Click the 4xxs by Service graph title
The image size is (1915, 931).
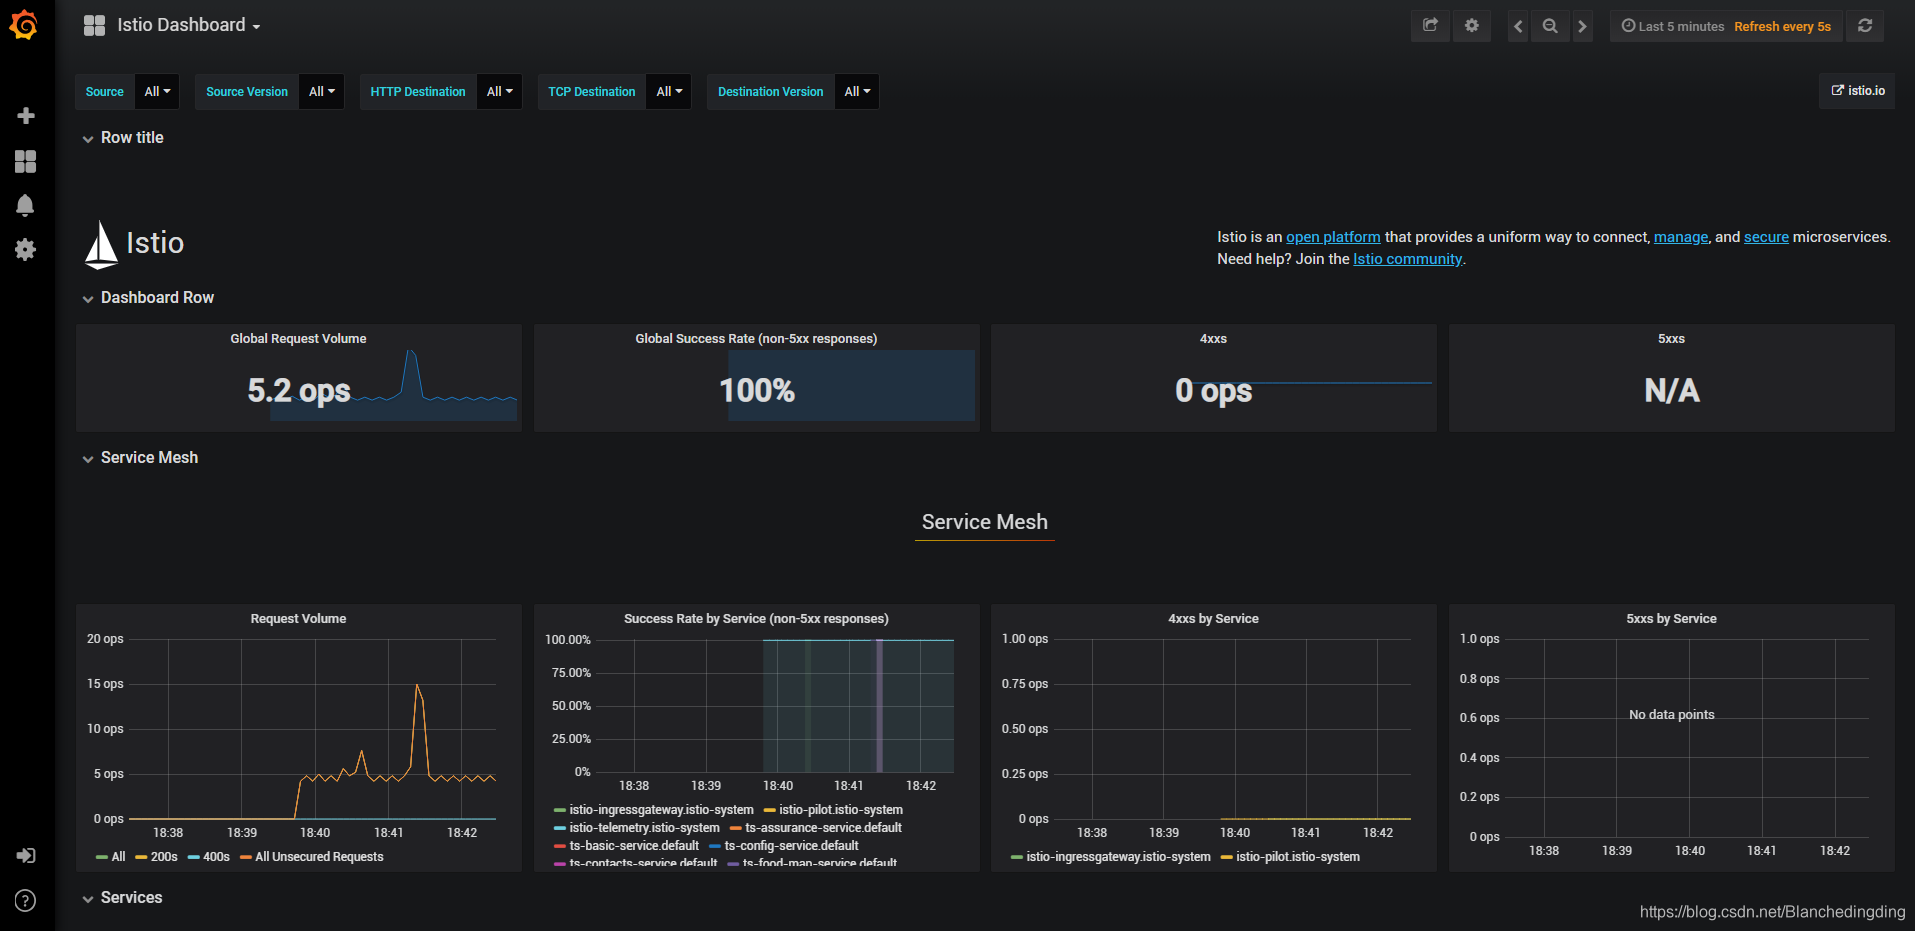tap(1213, 619)
